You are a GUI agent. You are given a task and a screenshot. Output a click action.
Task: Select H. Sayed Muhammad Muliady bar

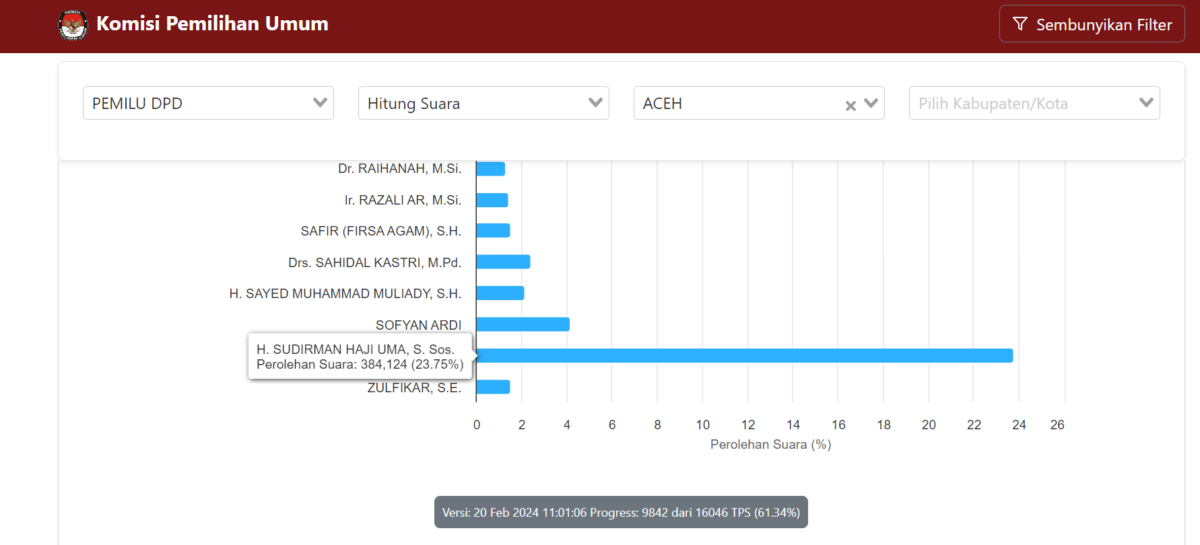pos(500,293)
